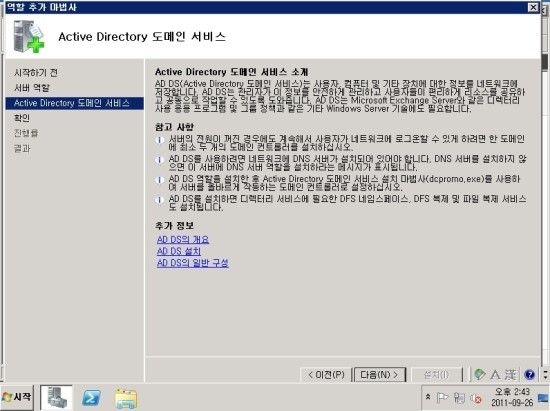Image resolution: width=550 pixels, height=411 pixels.
Task: Click the Start button
Action: click(x=16, y=397)
